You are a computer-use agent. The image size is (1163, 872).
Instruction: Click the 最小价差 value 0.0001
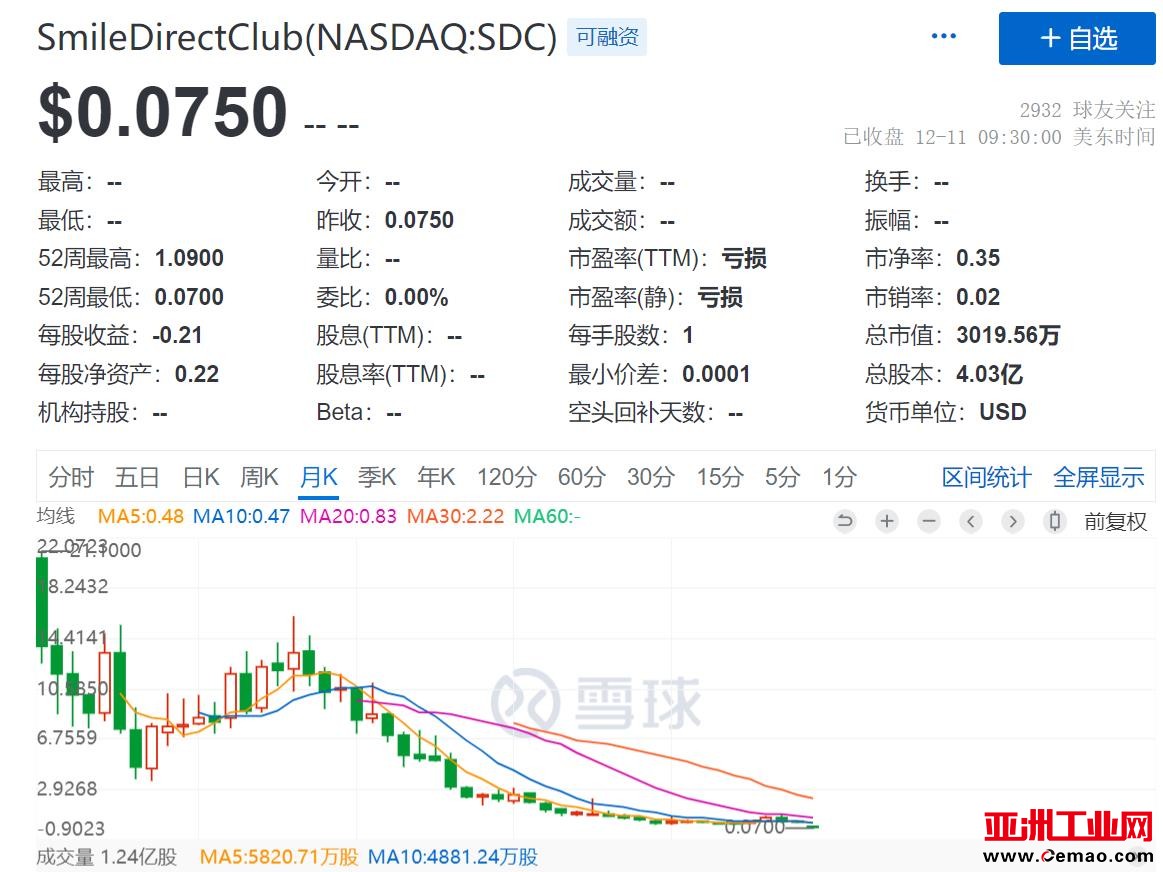coord(716,374)
